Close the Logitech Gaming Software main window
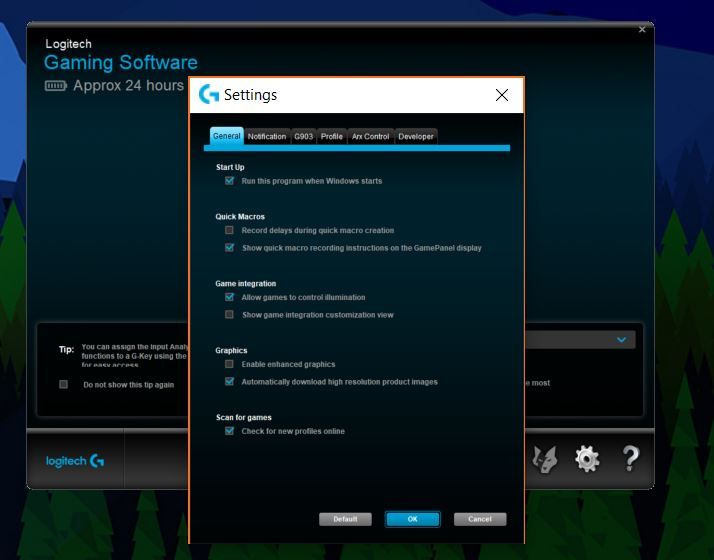This screenshot has width=714, height=560. [x=642, y=30]
